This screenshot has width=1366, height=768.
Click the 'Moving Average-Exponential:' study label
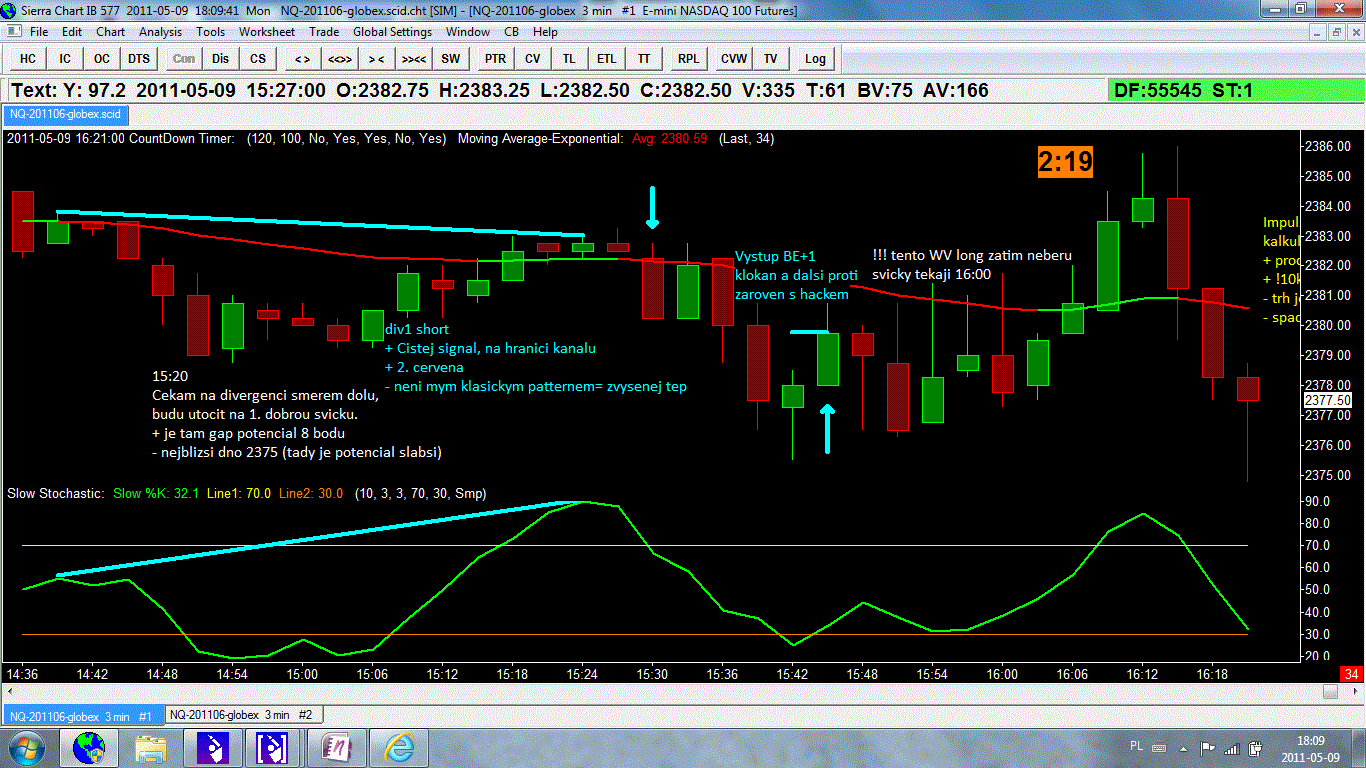pos(541,139)
